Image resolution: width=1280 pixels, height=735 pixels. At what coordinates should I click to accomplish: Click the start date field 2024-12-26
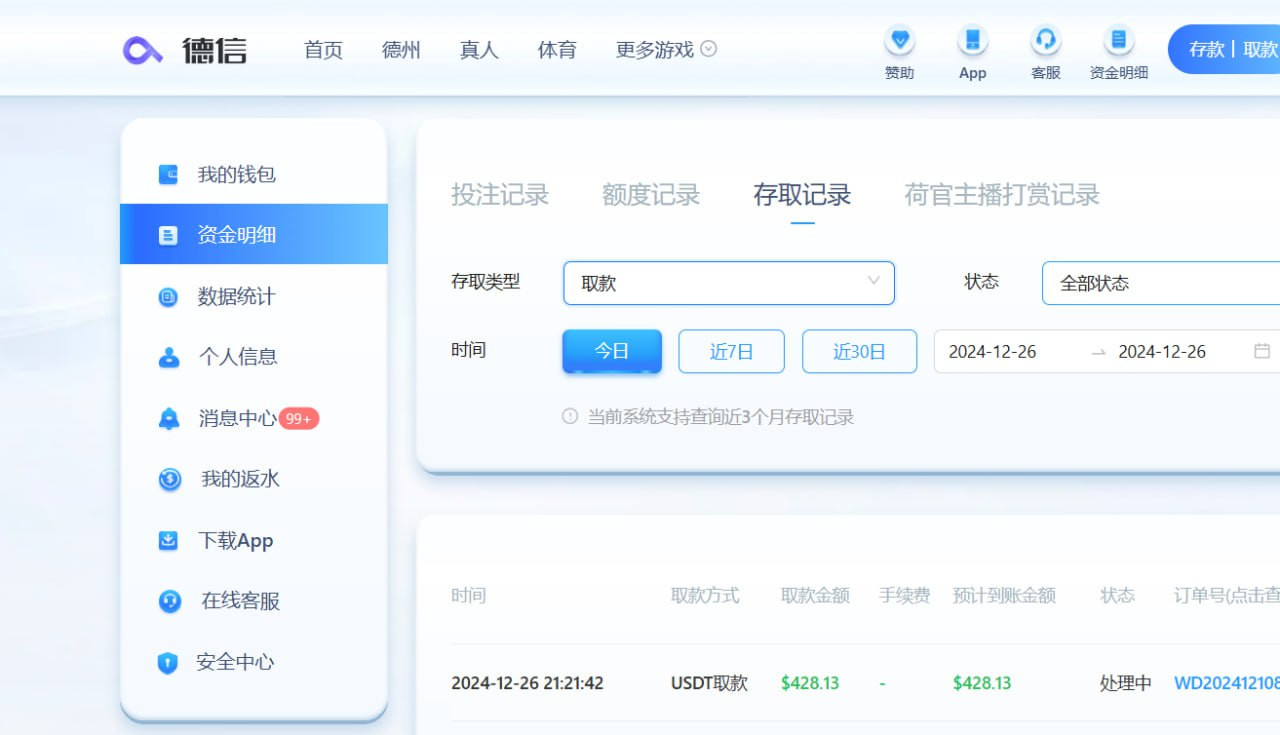point(992,351)
